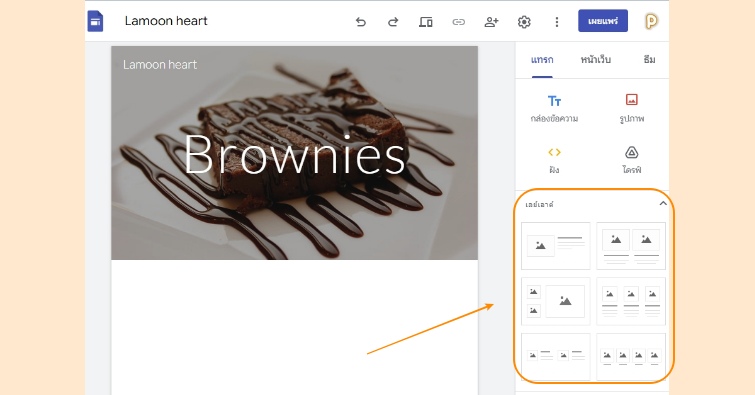Insert a text box (กล่องข้อความ)
Image resolution: width=755 pixels, height=395 pixels.
[x=554, y=108]
